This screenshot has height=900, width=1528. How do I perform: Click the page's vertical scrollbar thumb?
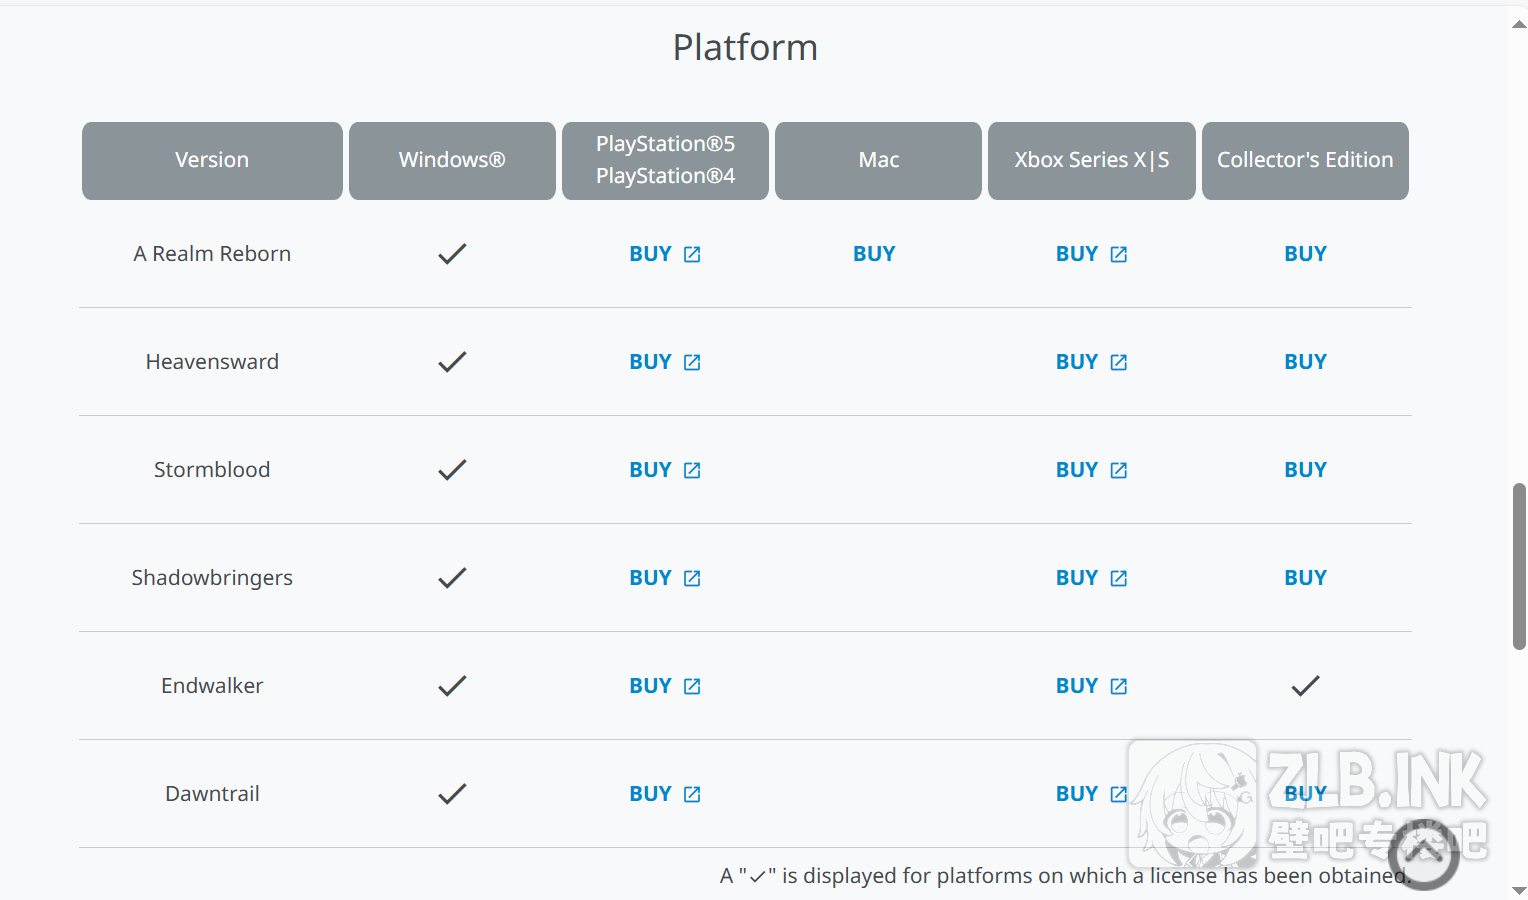click(x=1519, y=566)
